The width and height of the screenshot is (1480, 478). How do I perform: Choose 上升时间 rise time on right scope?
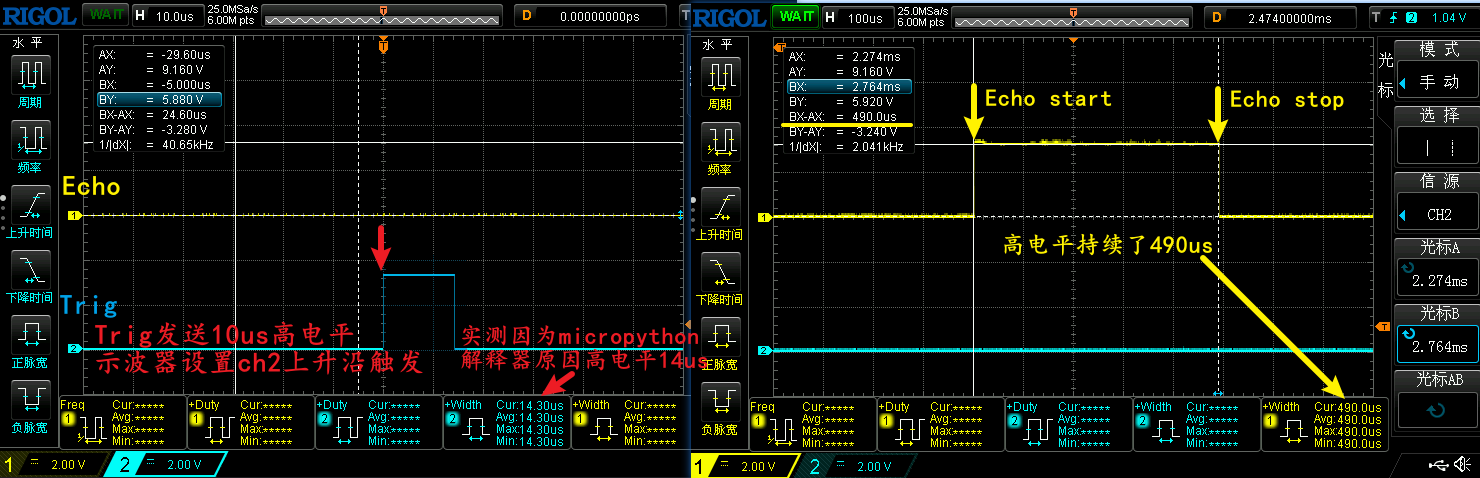coord(722,212)
